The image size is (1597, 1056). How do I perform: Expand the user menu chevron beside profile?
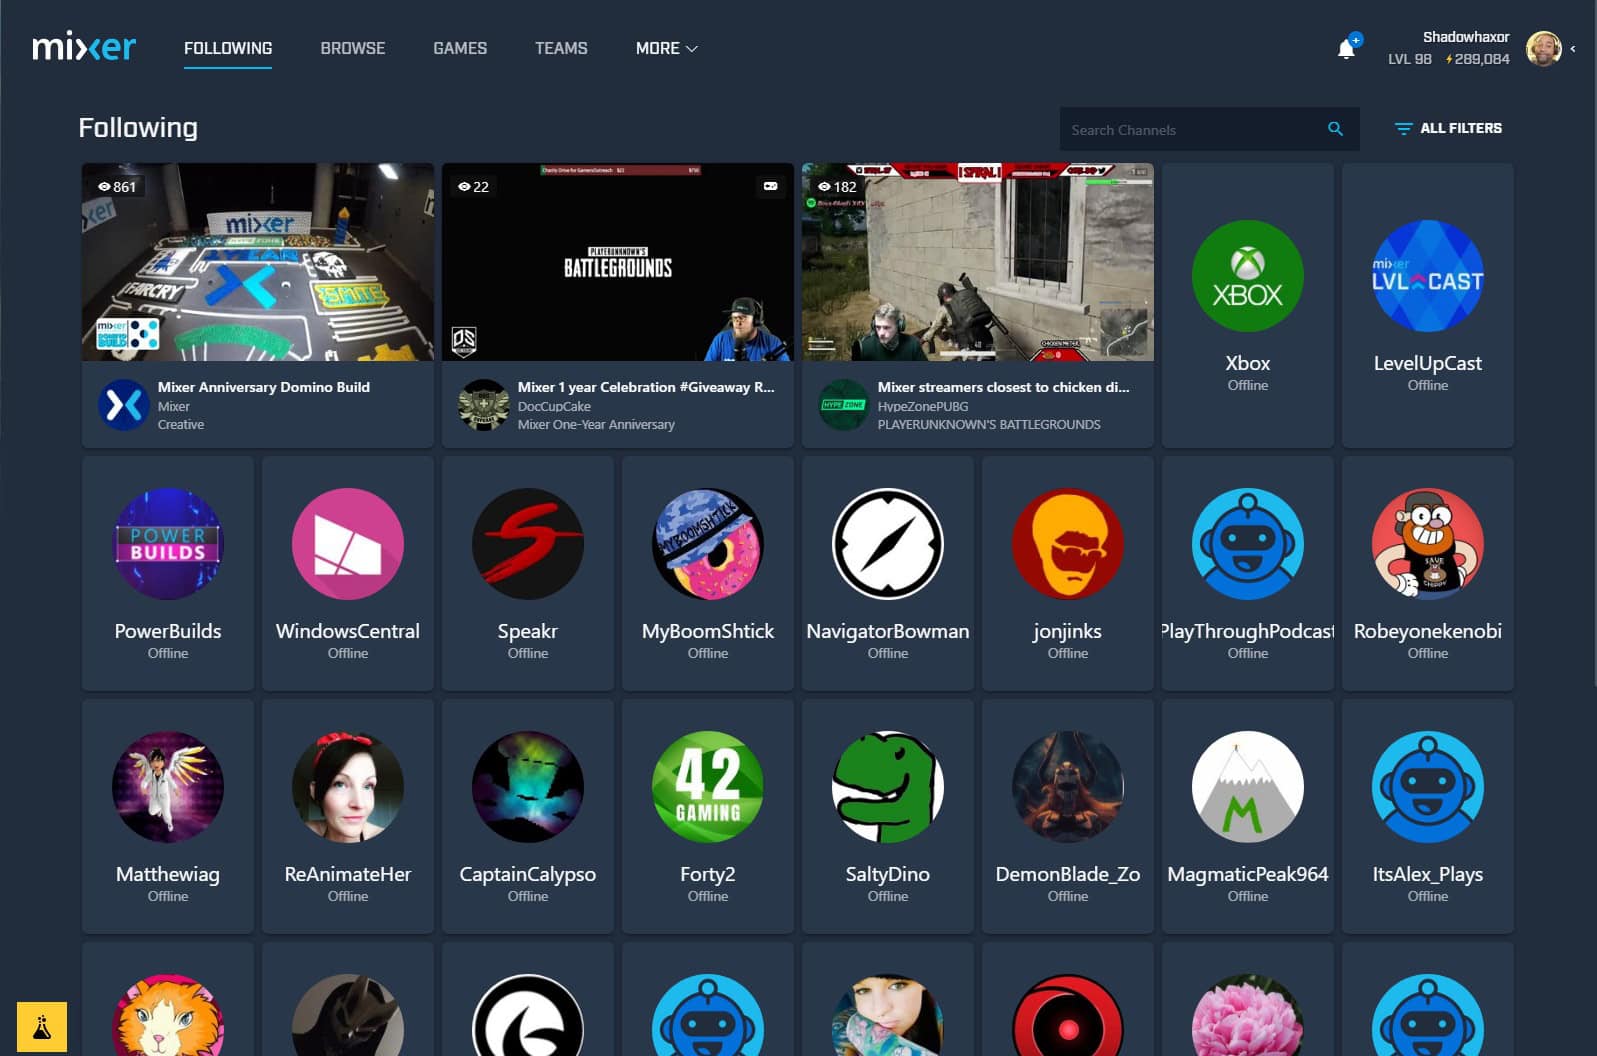pyautogui.click(x=1573, y=48)
